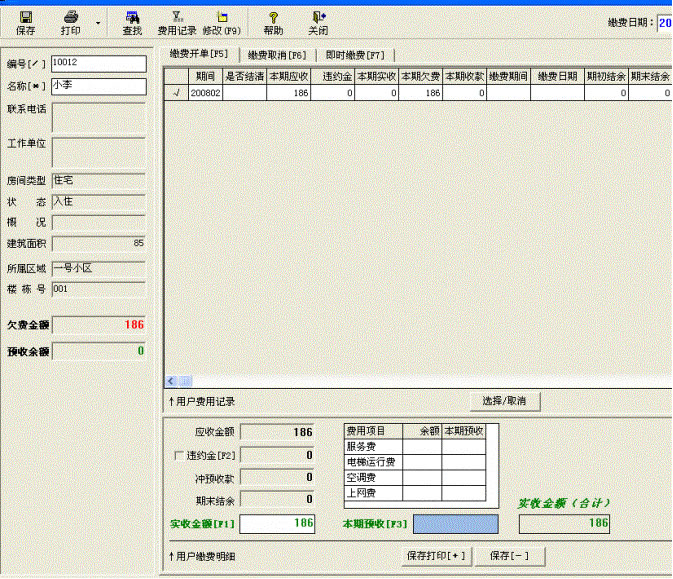Click the 期末结余 value field in payment details
673x579 pixels.
tap(277, 499)
